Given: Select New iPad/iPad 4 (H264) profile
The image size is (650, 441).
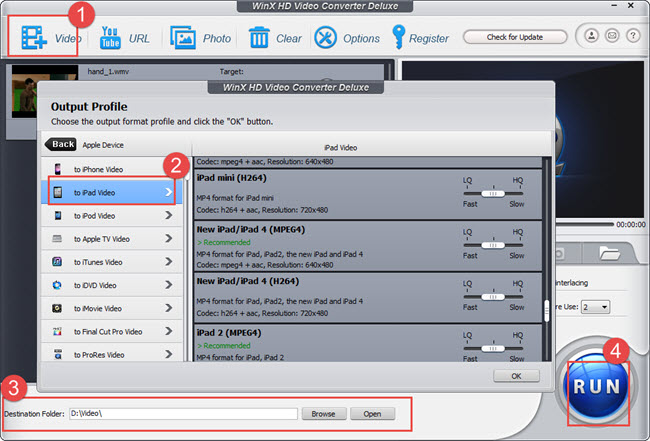Looking at the screenshot, I should pos(368,298).
